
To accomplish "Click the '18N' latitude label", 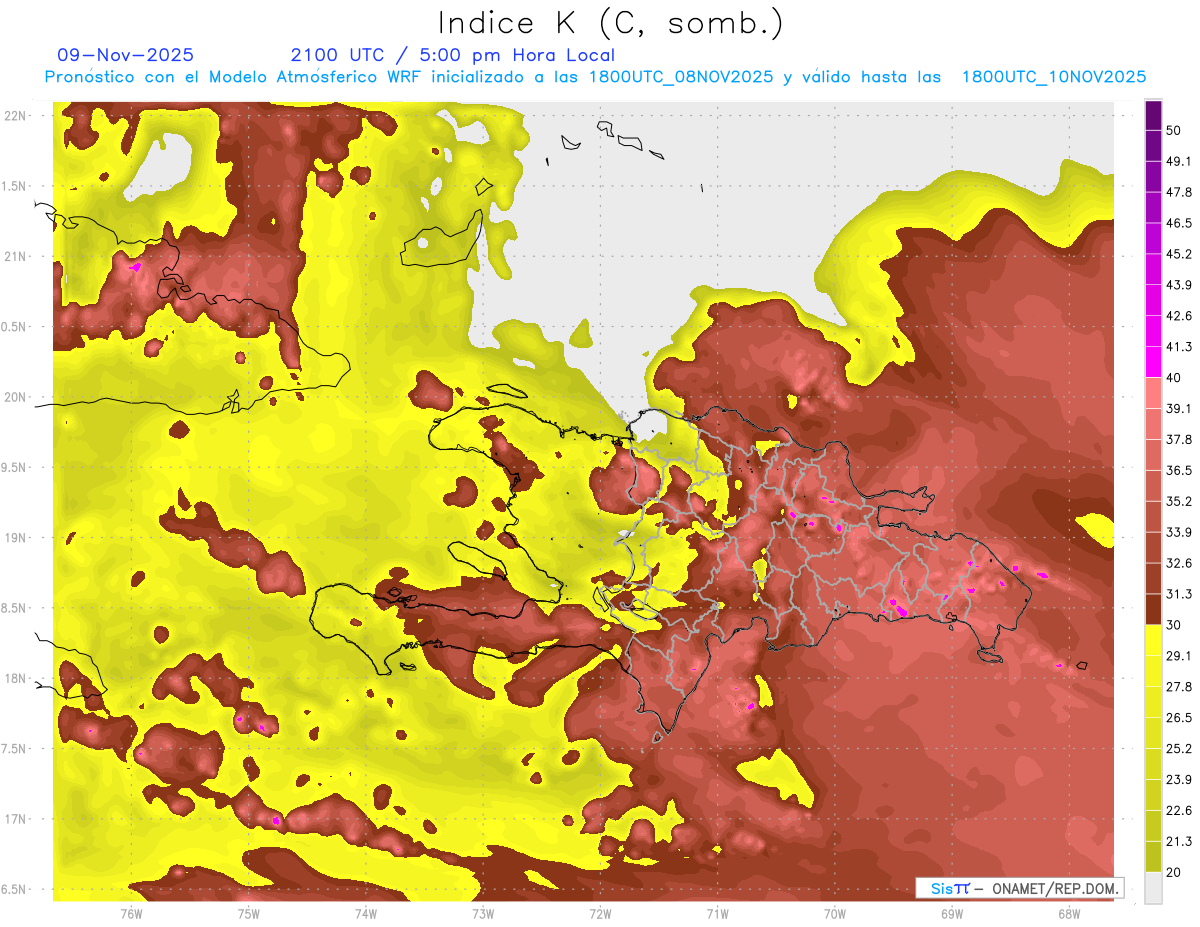I will coord(16,678).
